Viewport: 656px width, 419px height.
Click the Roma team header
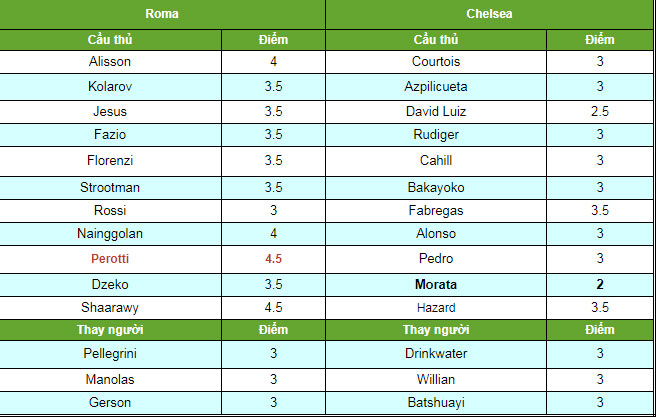point(163,14)
